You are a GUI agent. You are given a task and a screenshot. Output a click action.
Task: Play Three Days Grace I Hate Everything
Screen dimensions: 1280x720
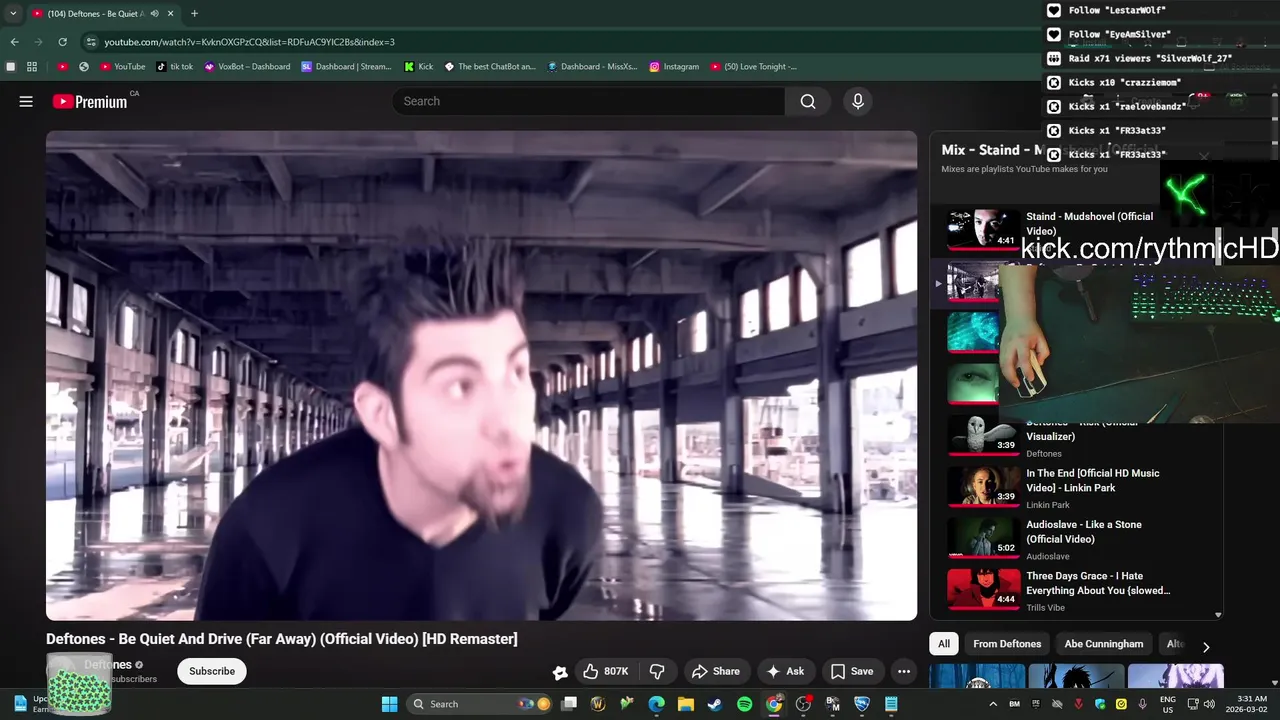[1076, 591]
